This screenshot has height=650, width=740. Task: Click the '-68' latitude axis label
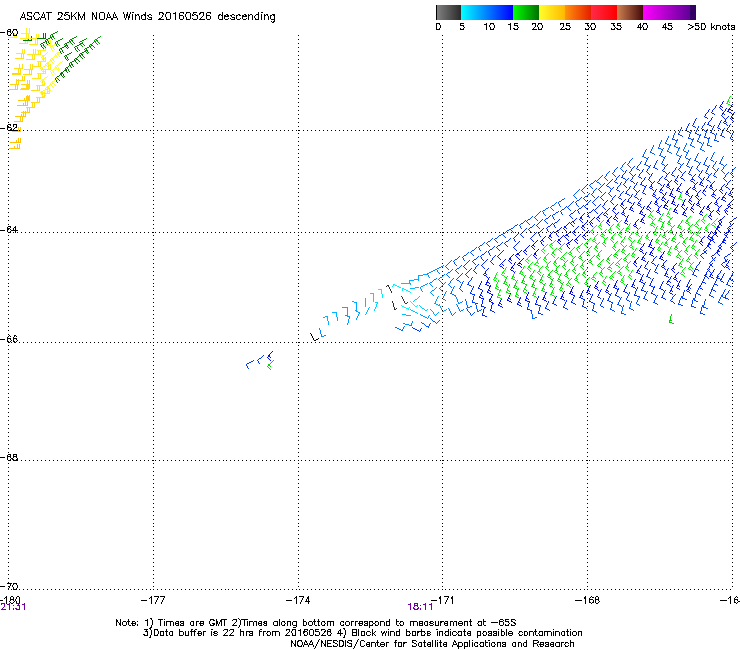click(x=9, y=458)
